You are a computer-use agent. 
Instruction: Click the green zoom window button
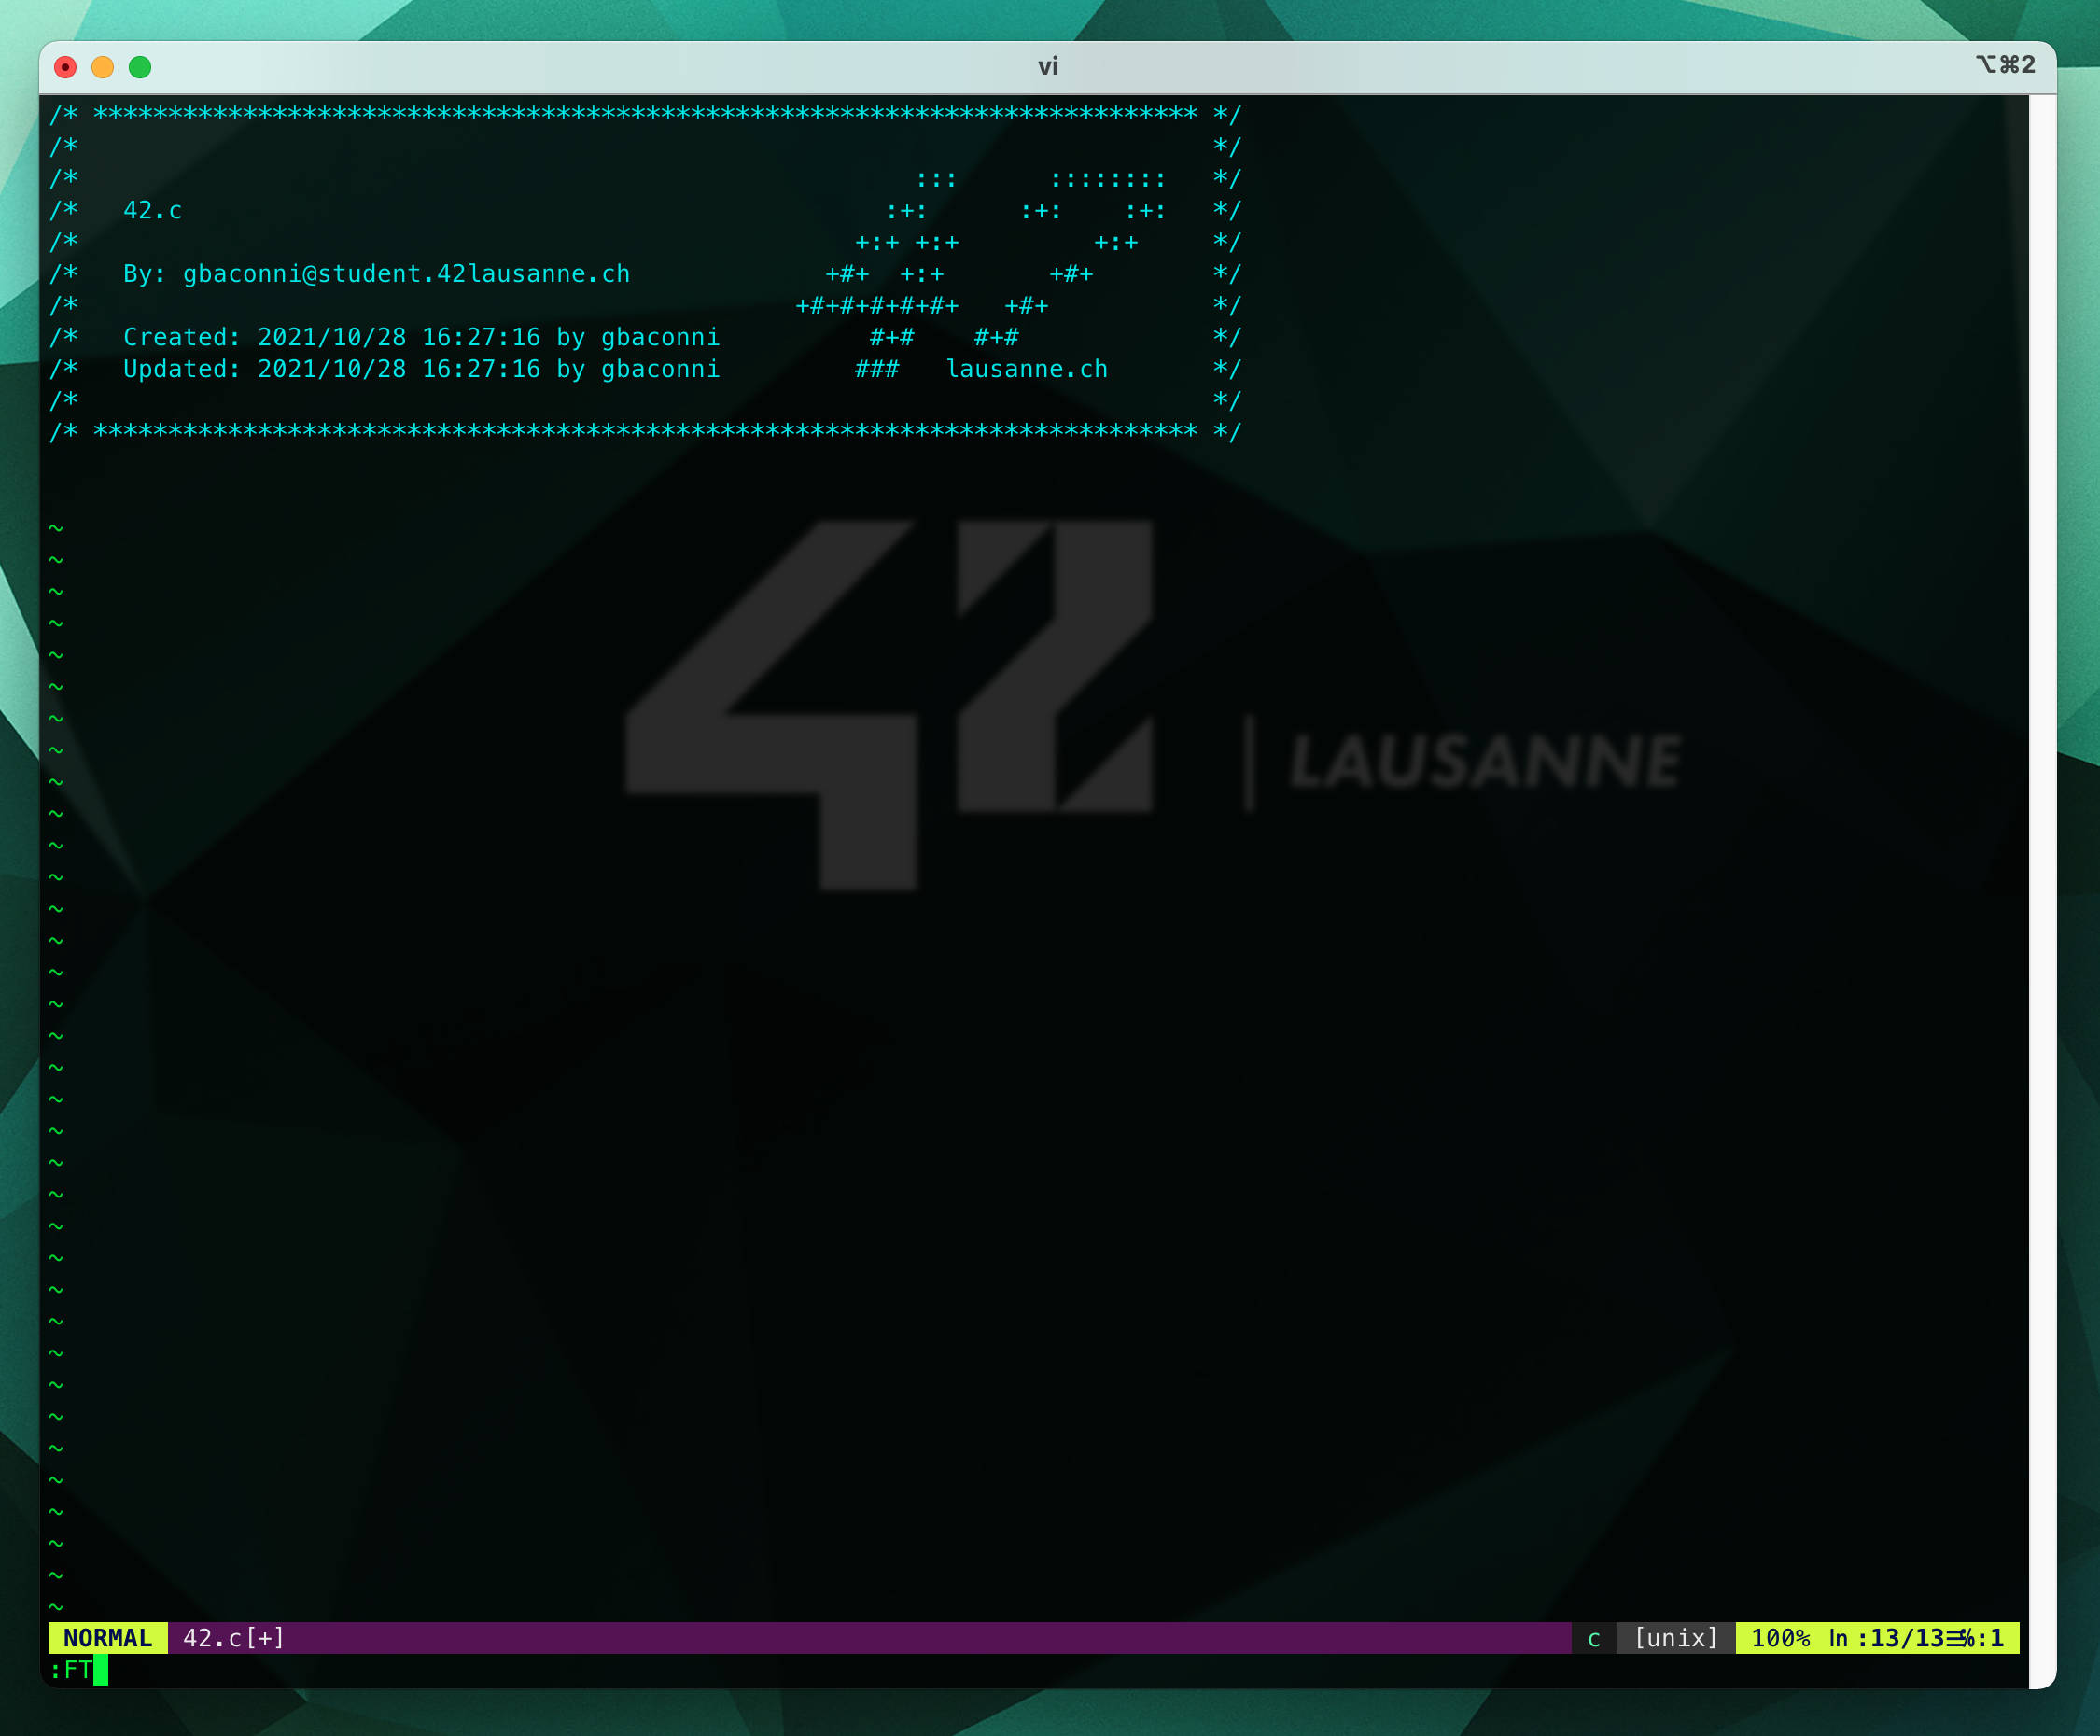pyautogui.click(x=140, y=67)
